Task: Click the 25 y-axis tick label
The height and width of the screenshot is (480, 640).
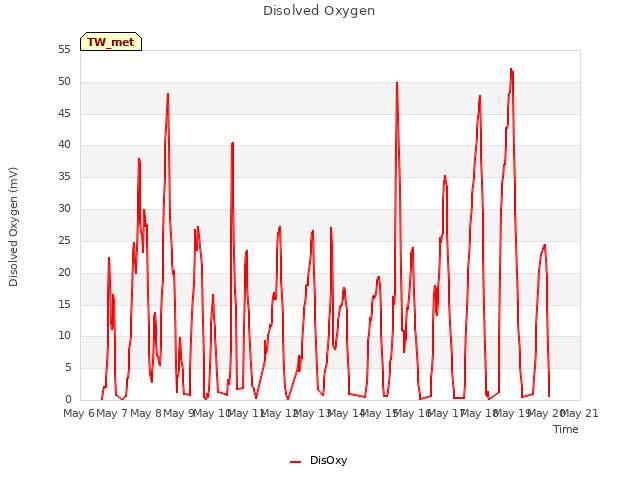Action: point(64,240)
